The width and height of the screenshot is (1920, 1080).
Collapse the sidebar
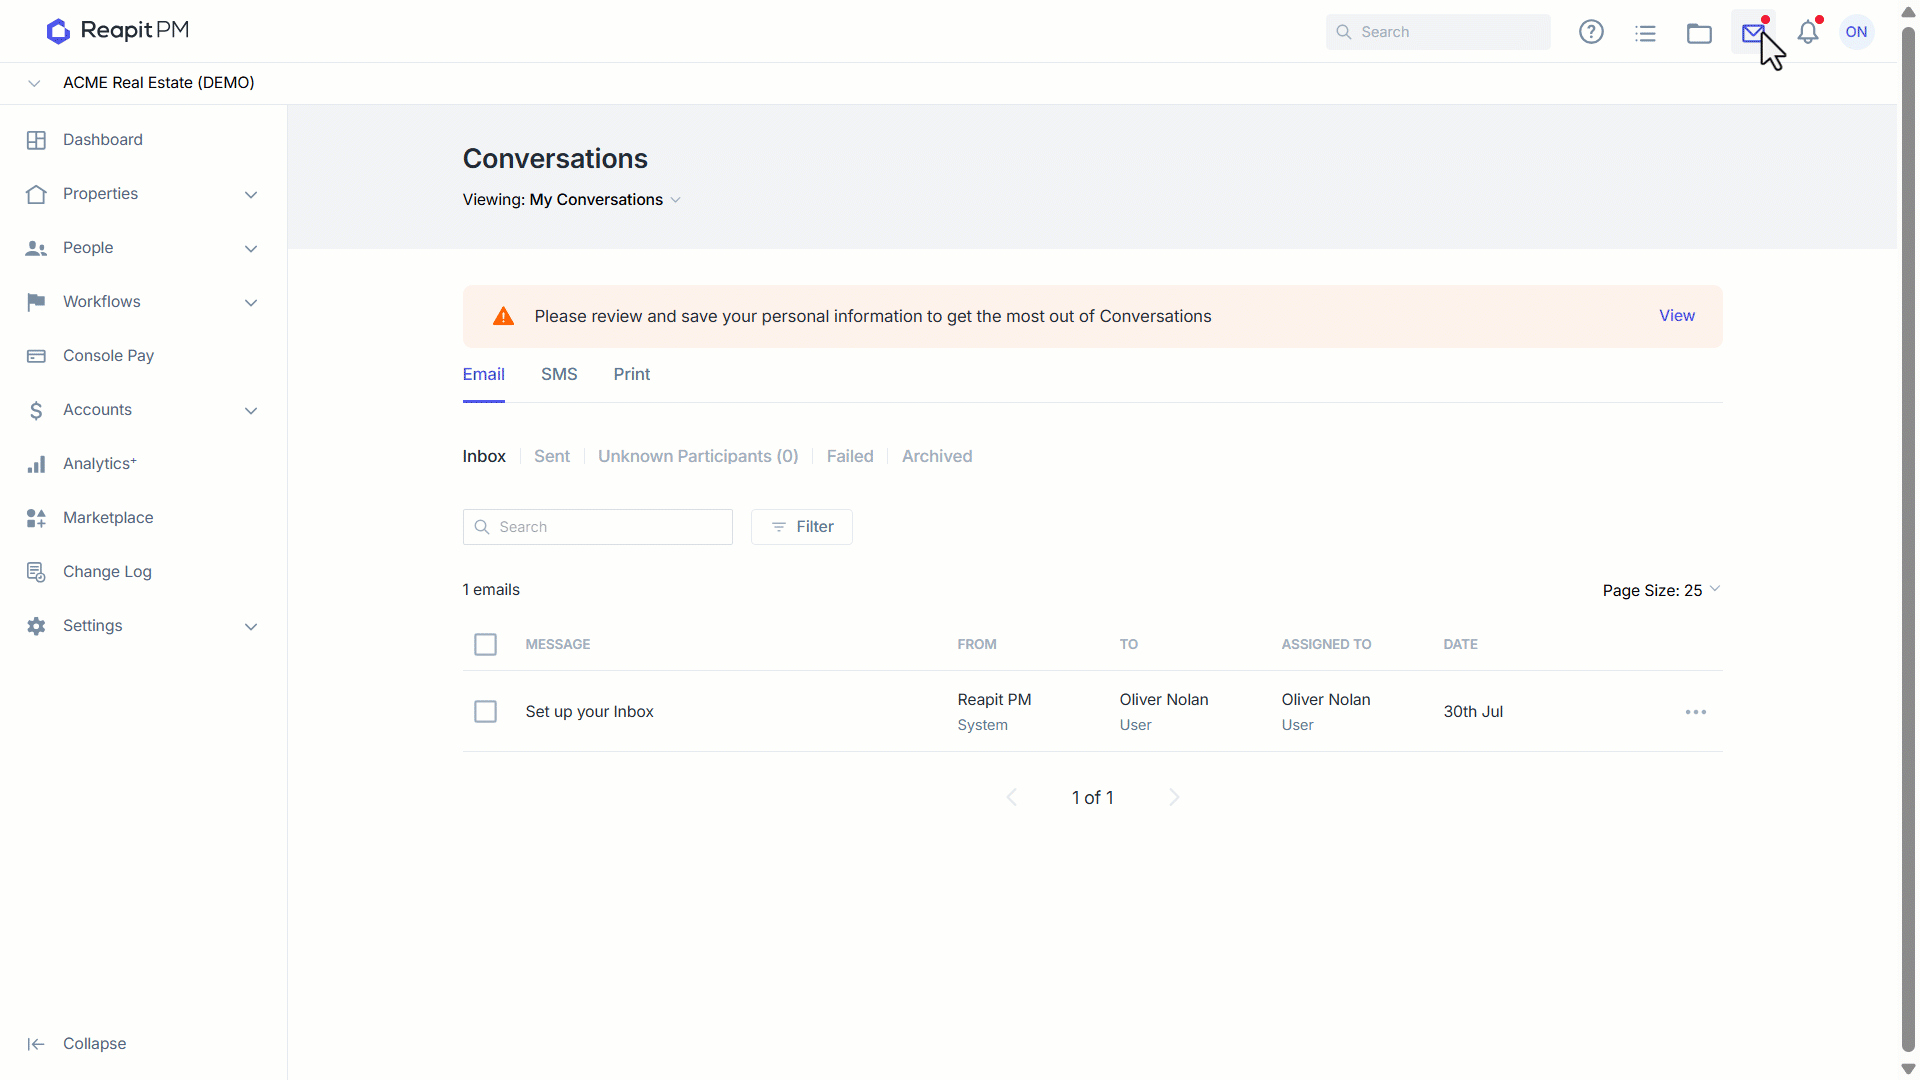click(x=77, y=1044)
